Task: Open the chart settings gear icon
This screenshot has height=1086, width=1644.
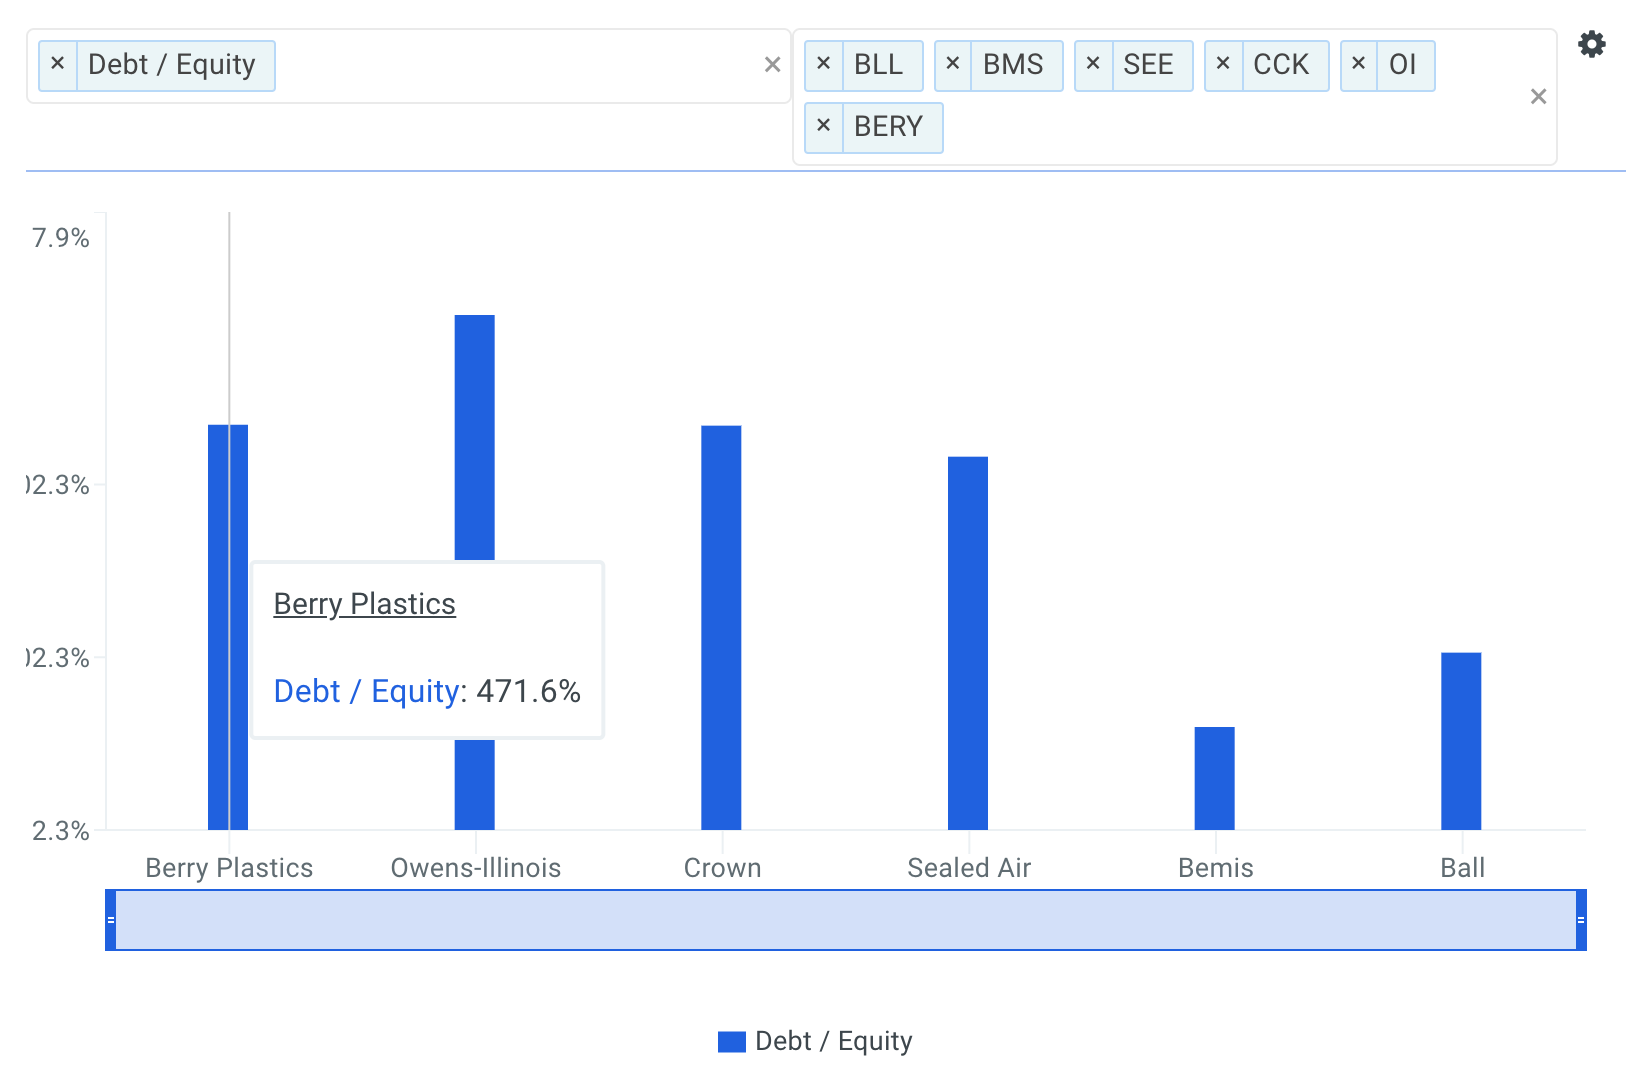Action: [1591, 44]
